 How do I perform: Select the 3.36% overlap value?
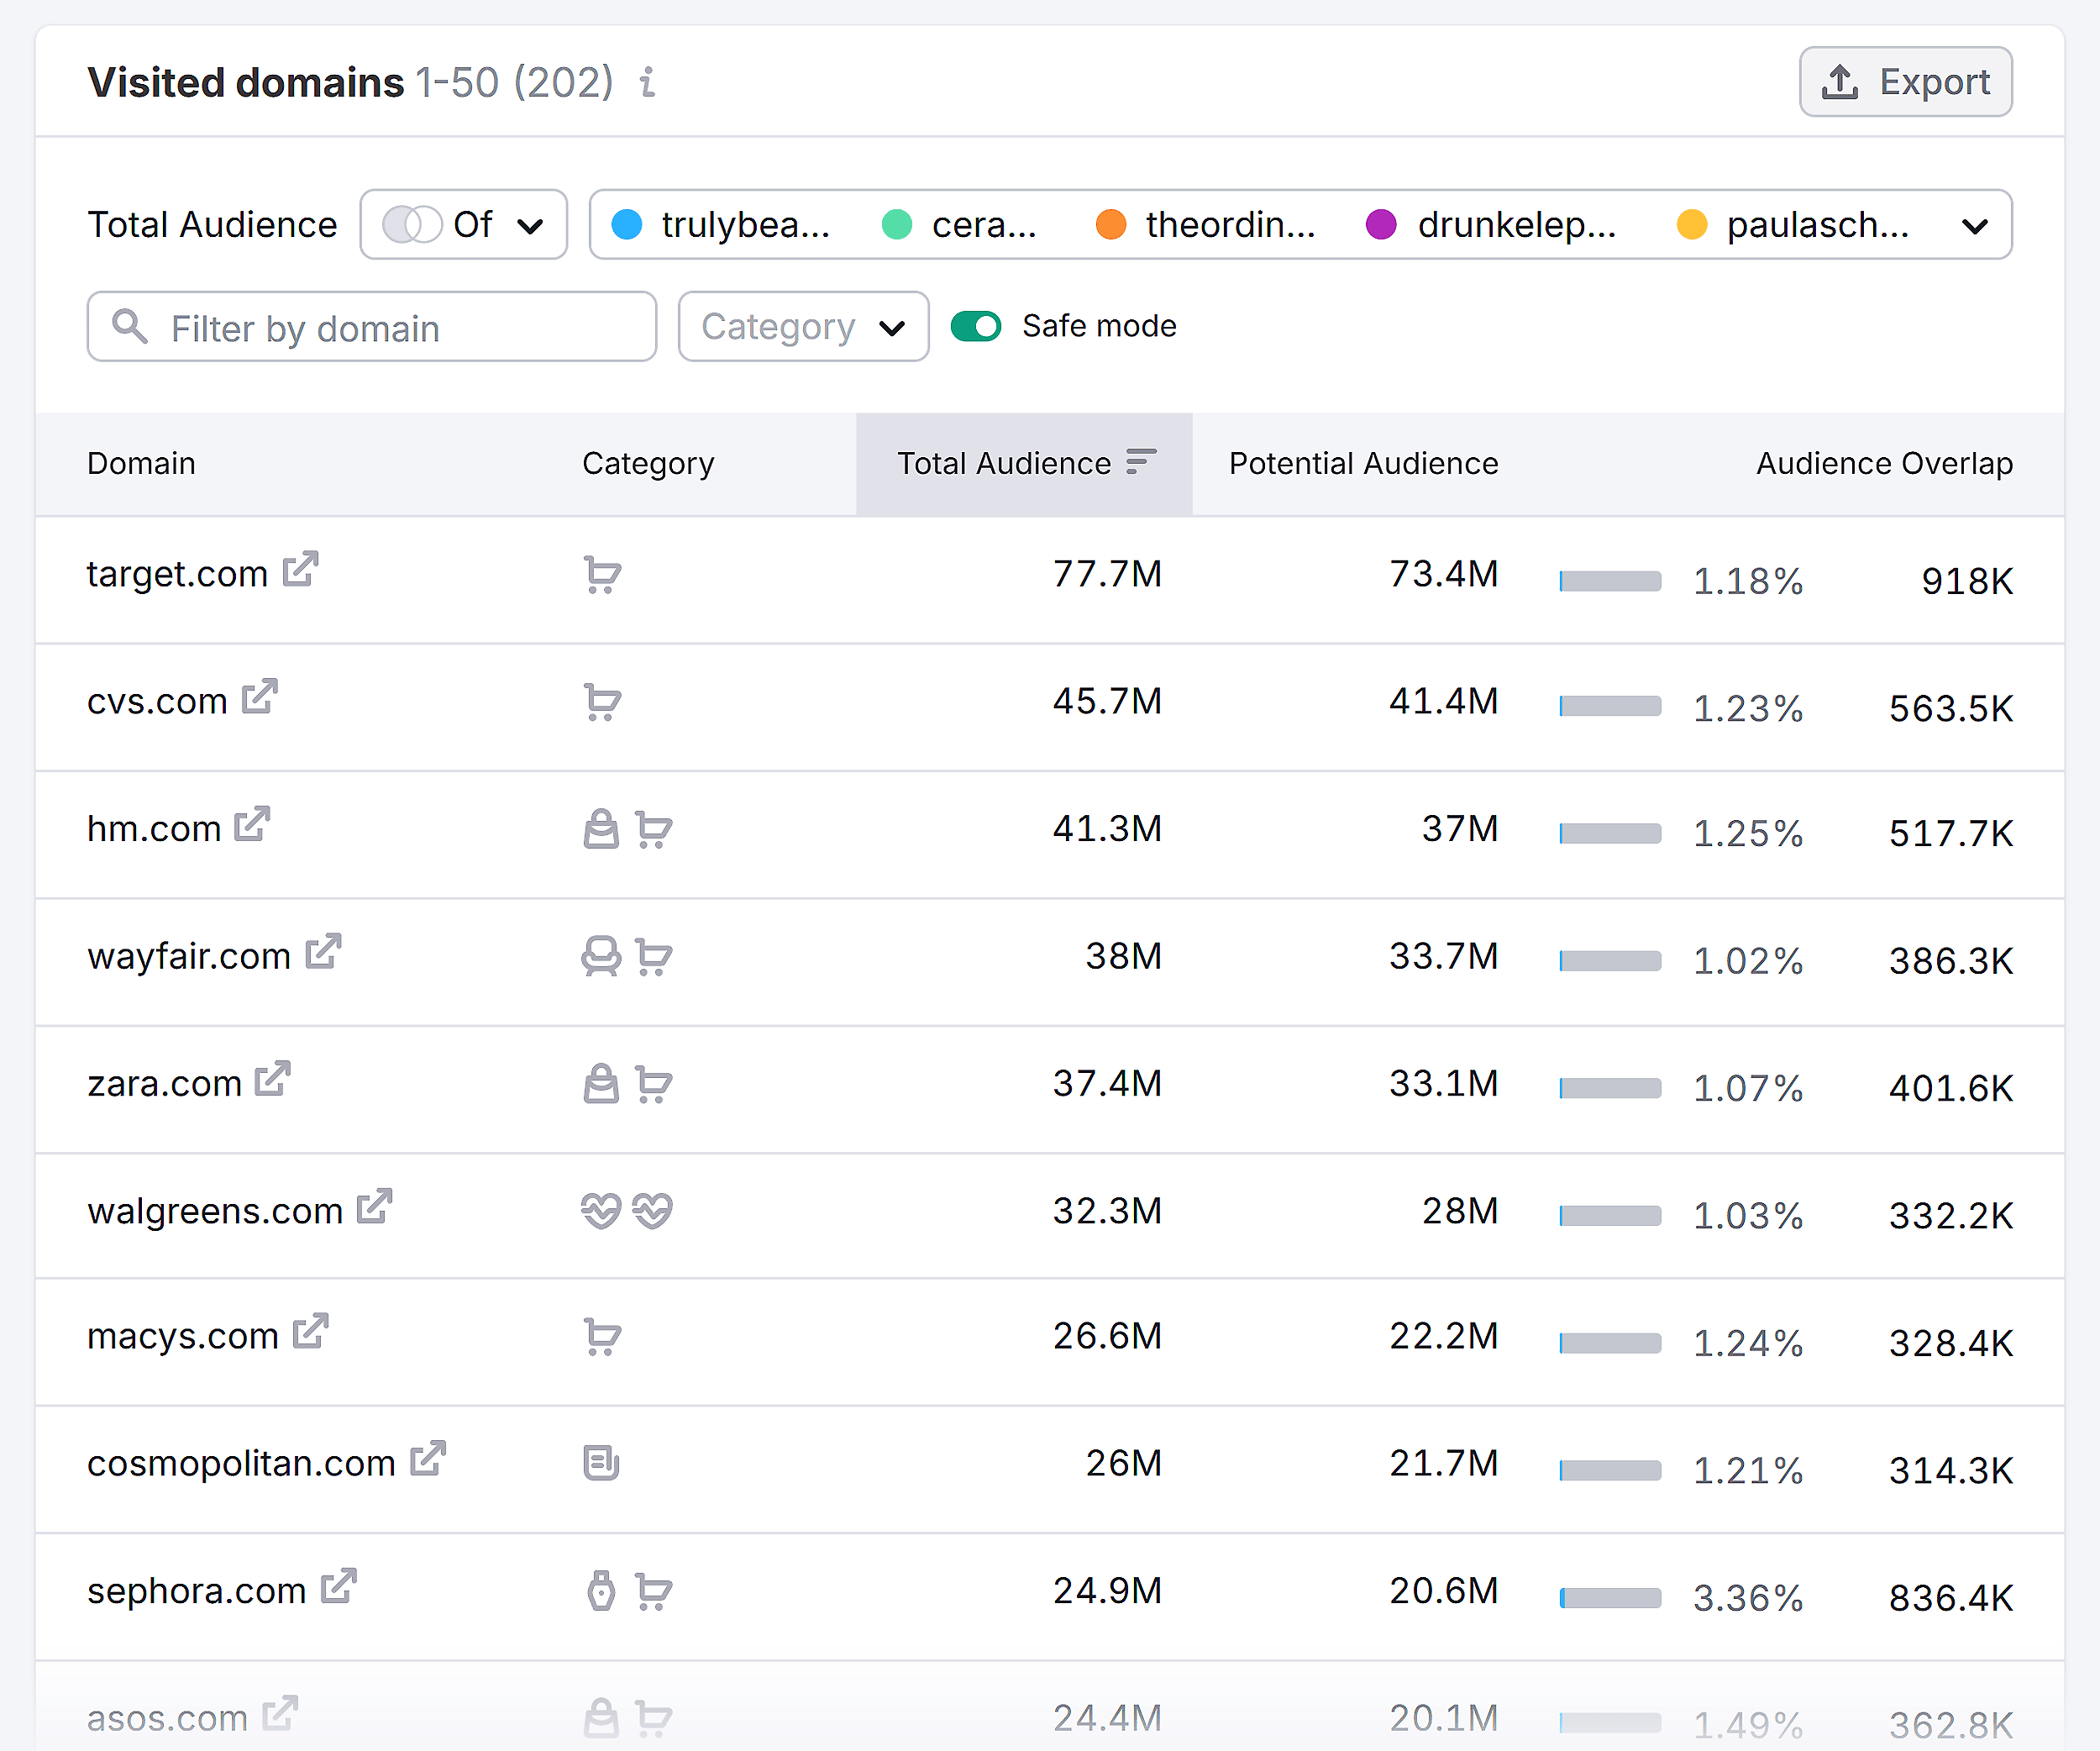1748,1598
